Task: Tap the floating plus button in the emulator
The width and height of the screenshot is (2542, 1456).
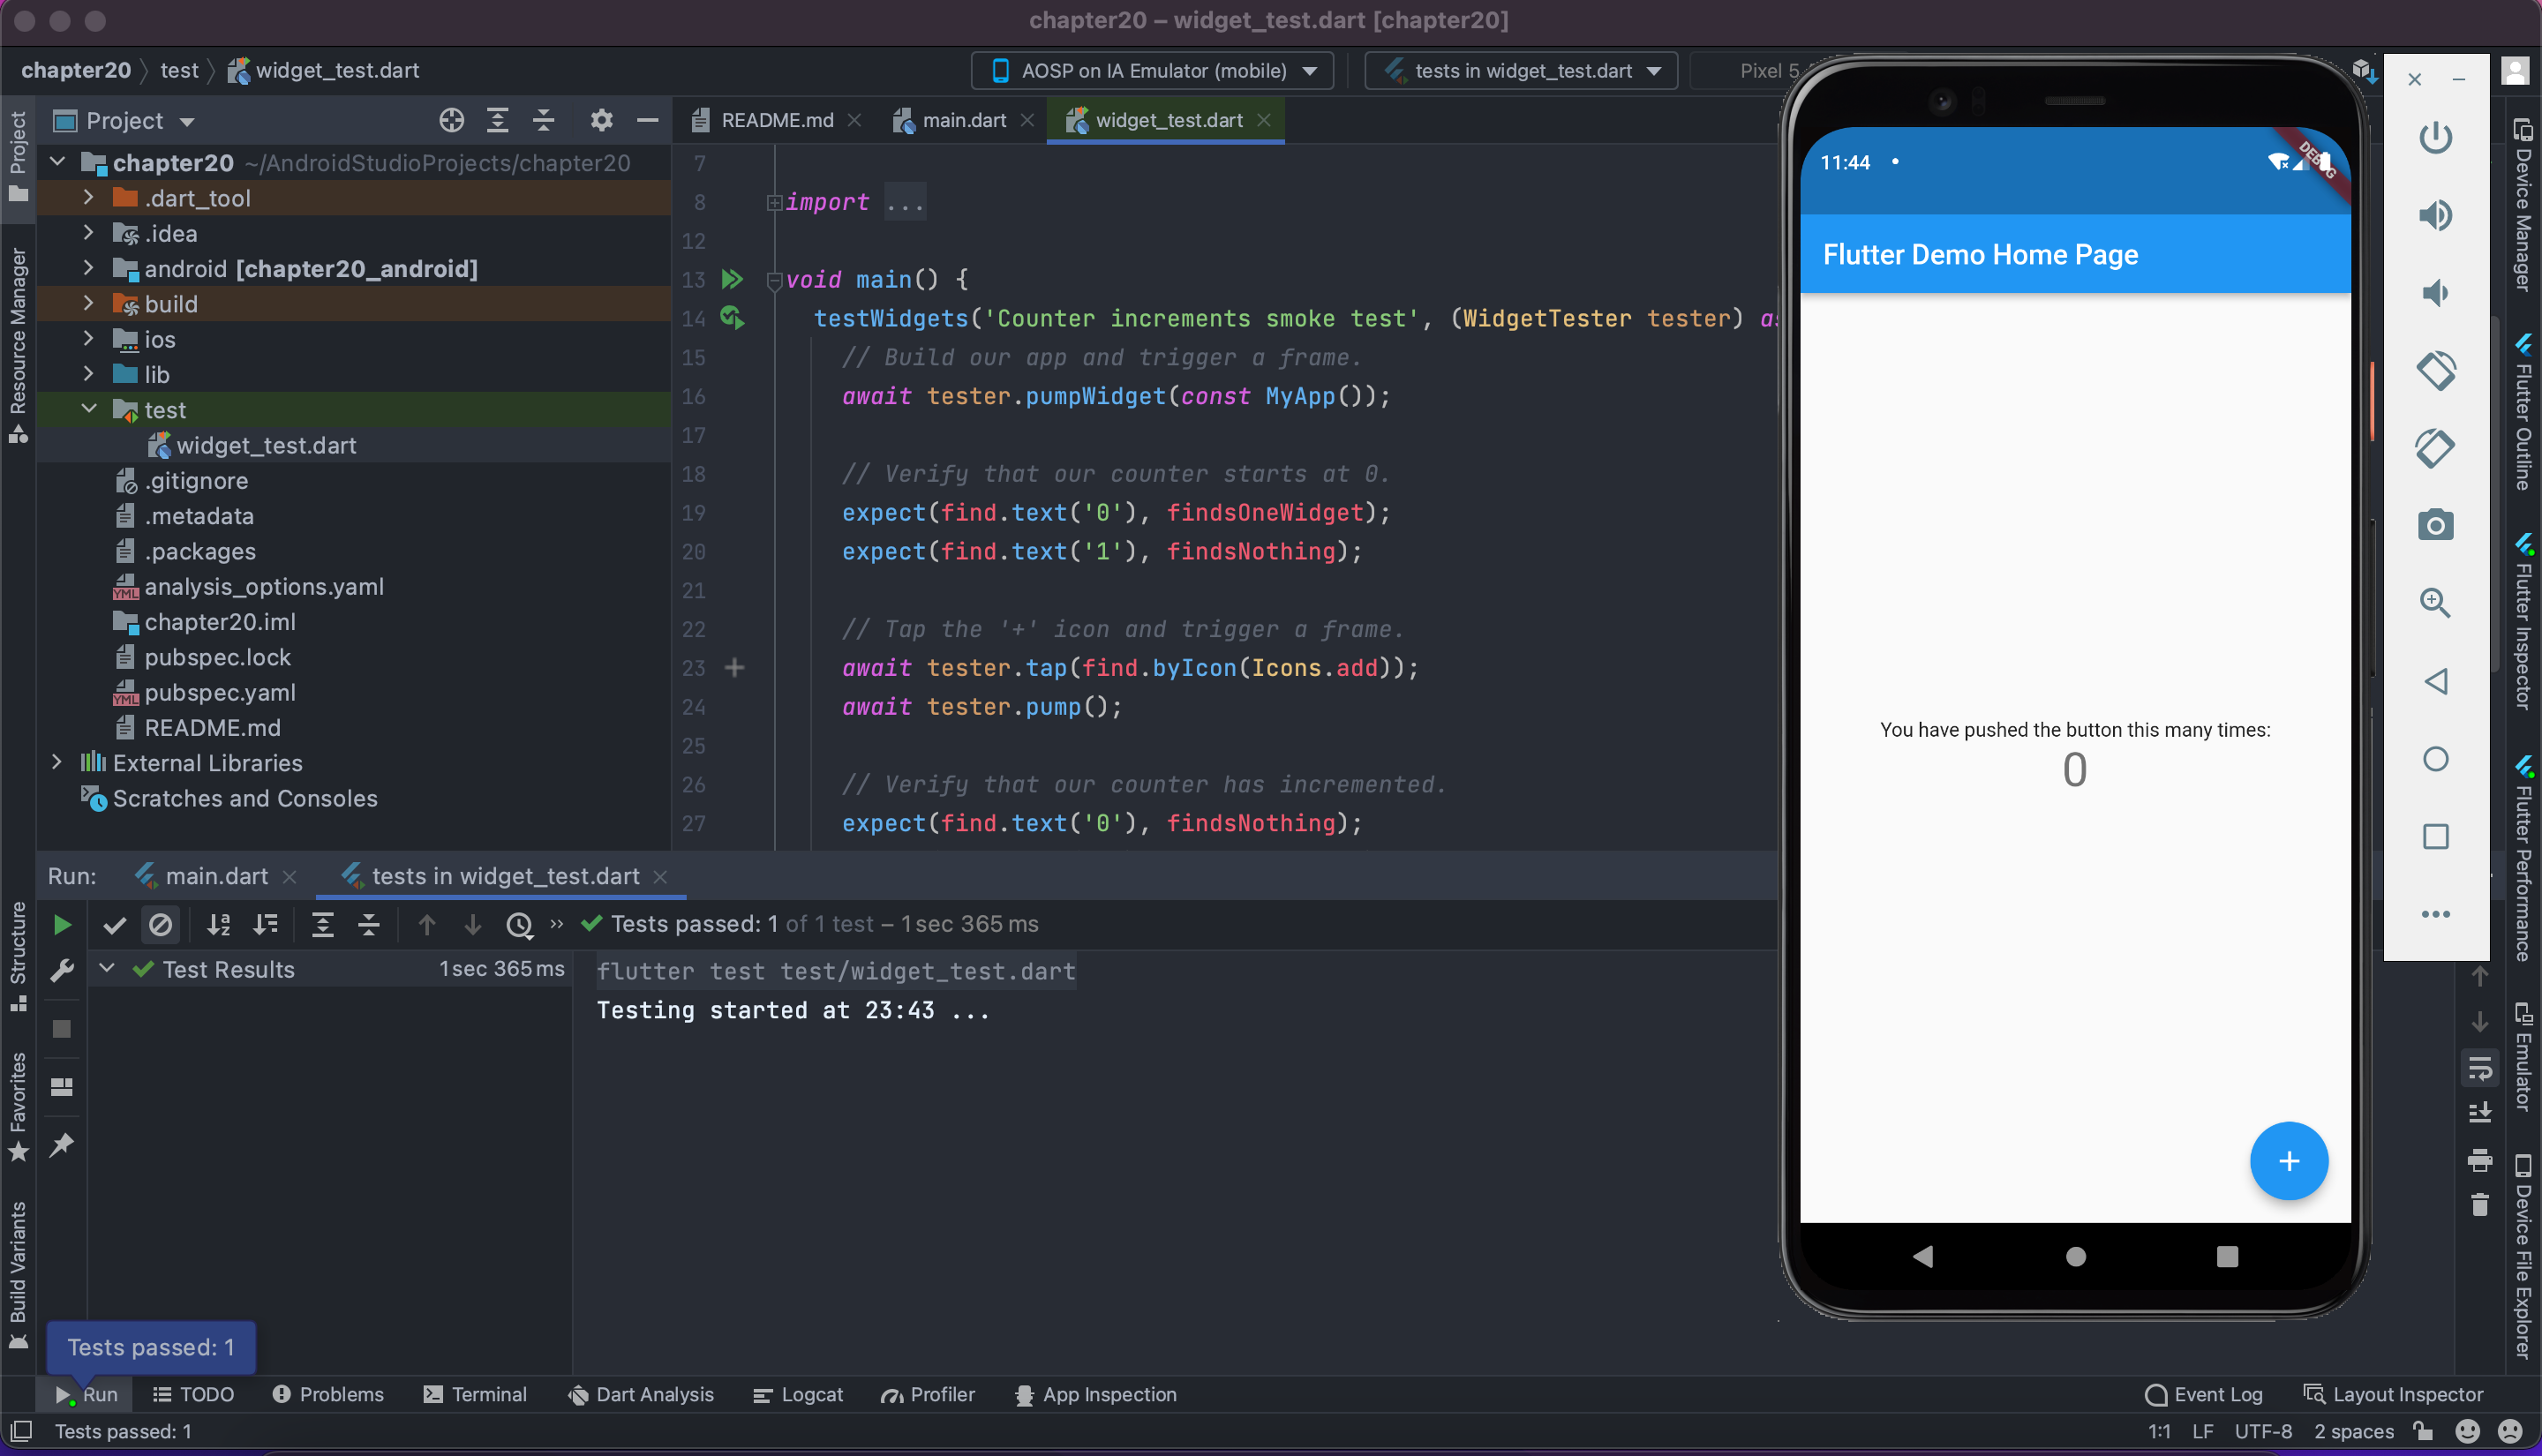Action: point(2289,1161)
